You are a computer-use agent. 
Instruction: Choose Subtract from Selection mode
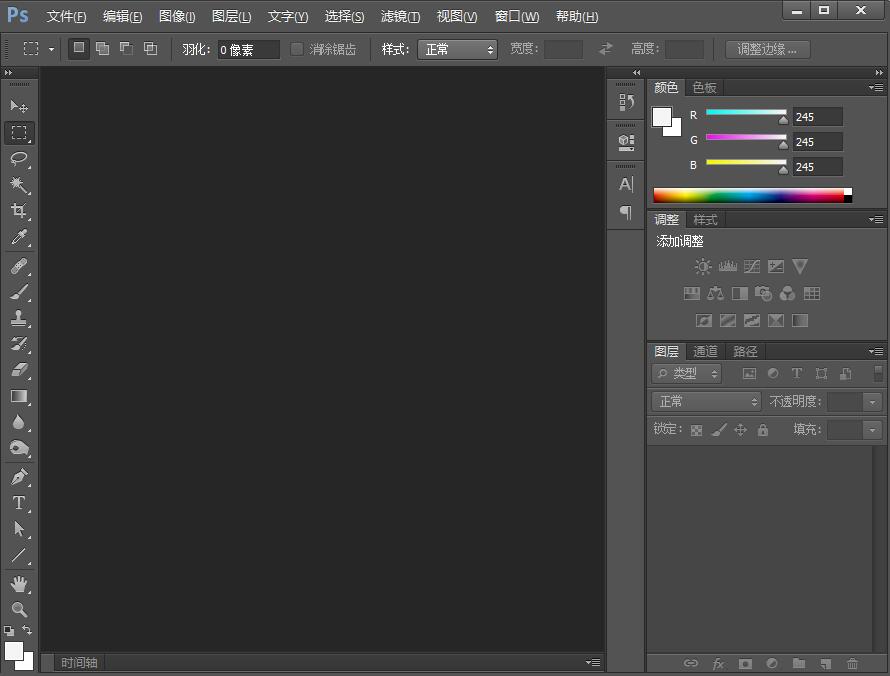pos(126,49)
